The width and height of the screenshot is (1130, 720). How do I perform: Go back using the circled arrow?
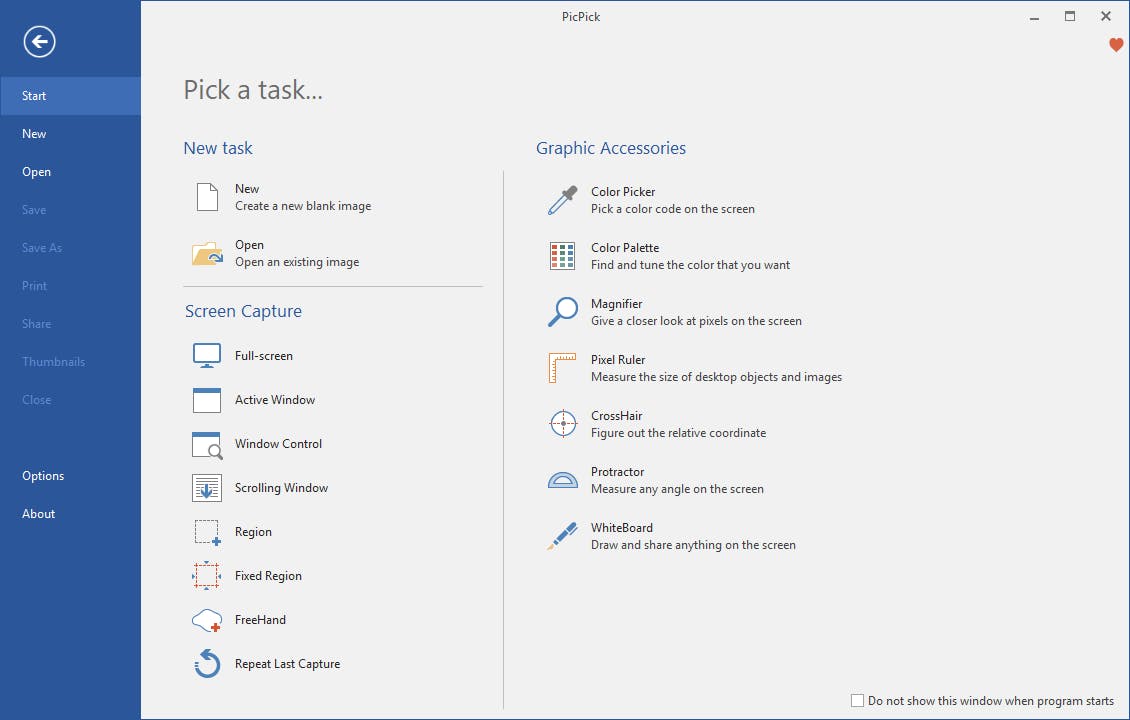tap(40, 41)
